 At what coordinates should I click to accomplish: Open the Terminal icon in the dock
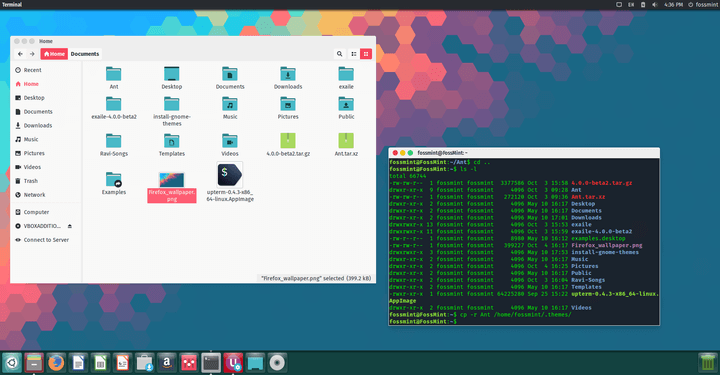(211, 363)
